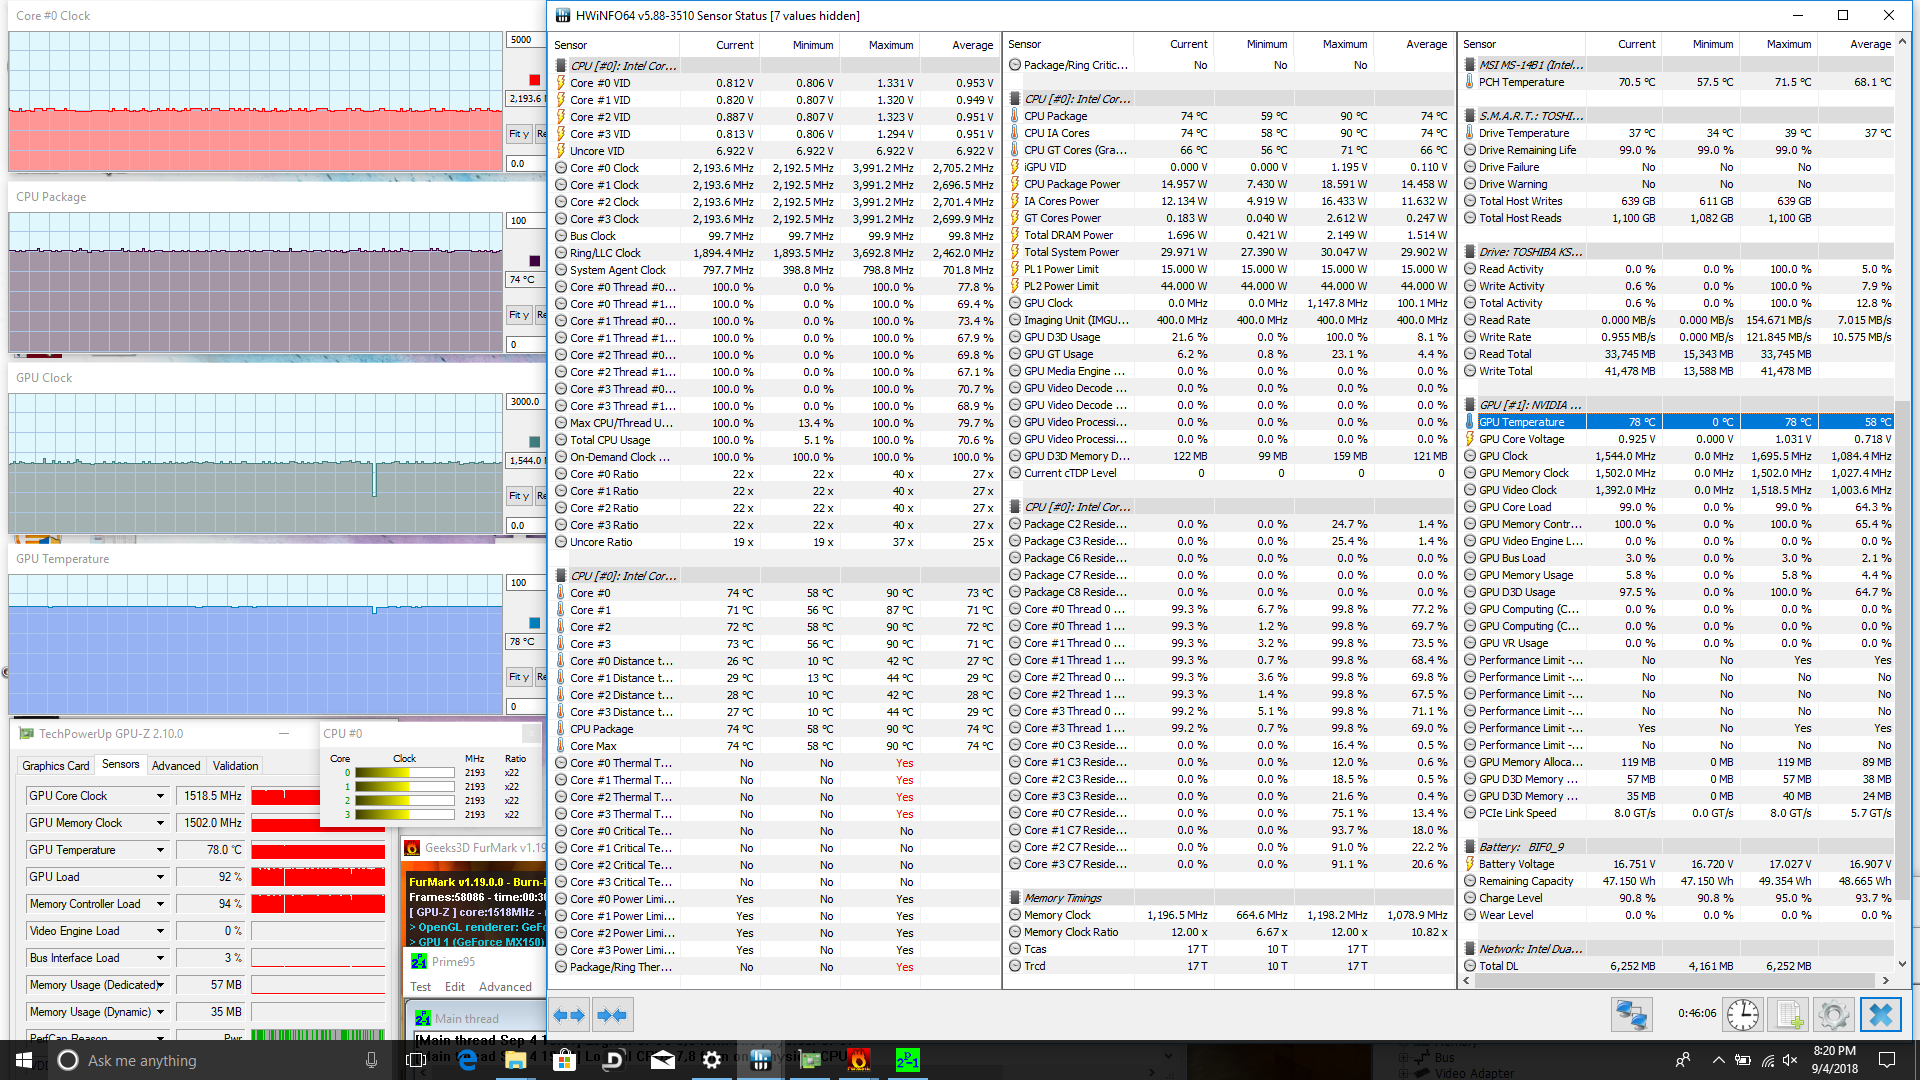The width and height of the screenshot is (1920, 1080).
Task: Open Prime95 from the taskbar icon
Action: [907, 1060]
